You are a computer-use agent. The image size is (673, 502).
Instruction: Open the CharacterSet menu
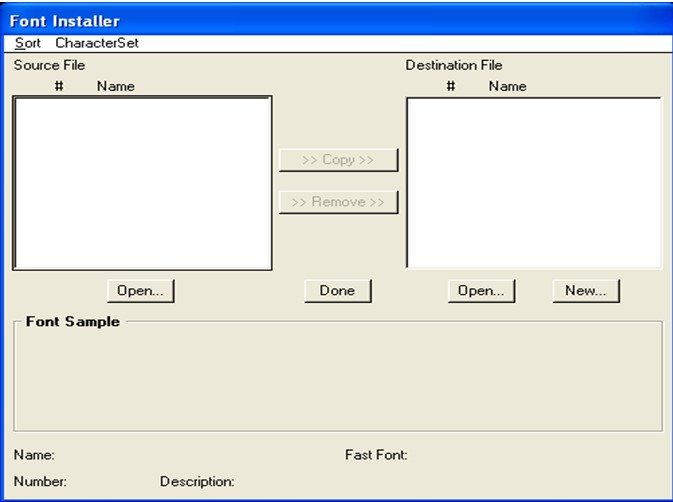click(97, 43)
